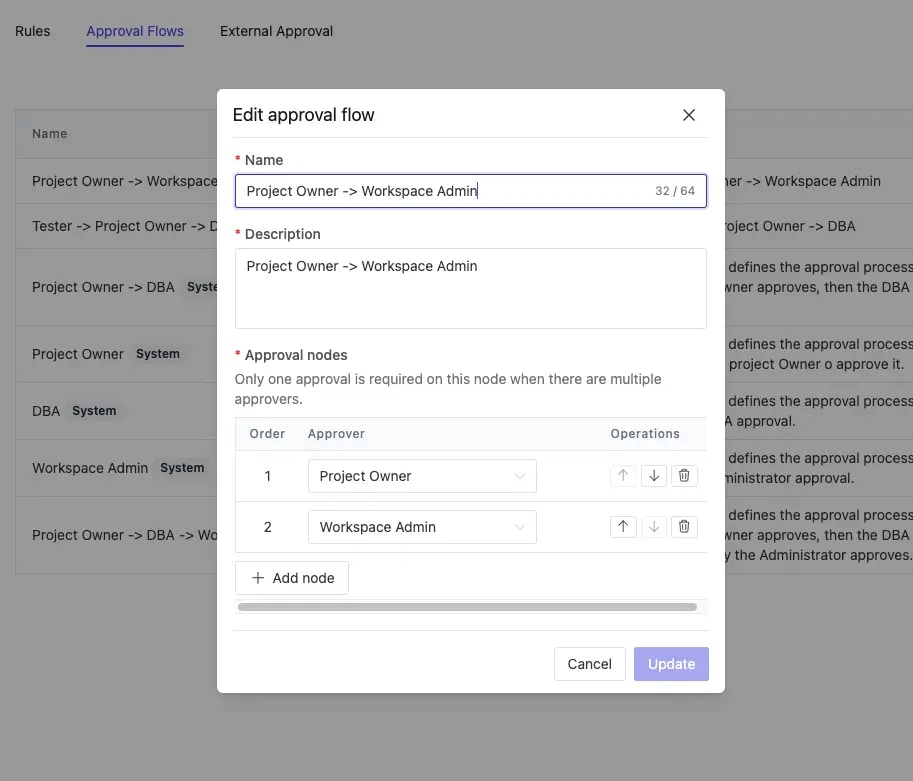
Task: Open the Workspace Admin approver dropdown
Action: (x=422, y=527)
